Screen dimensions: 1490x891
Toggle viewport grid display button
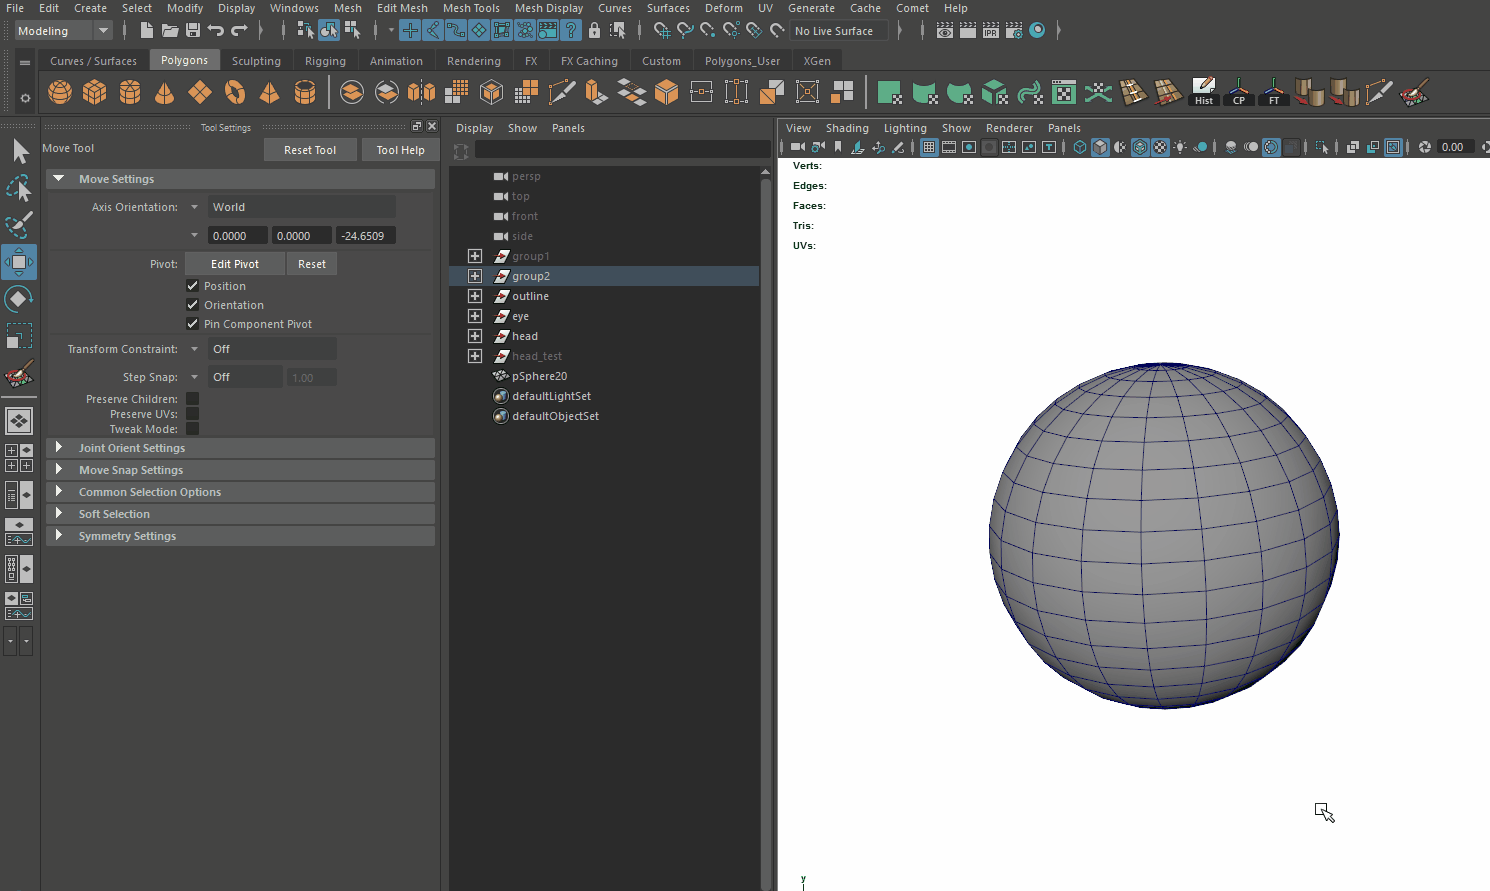click(929, 147)
